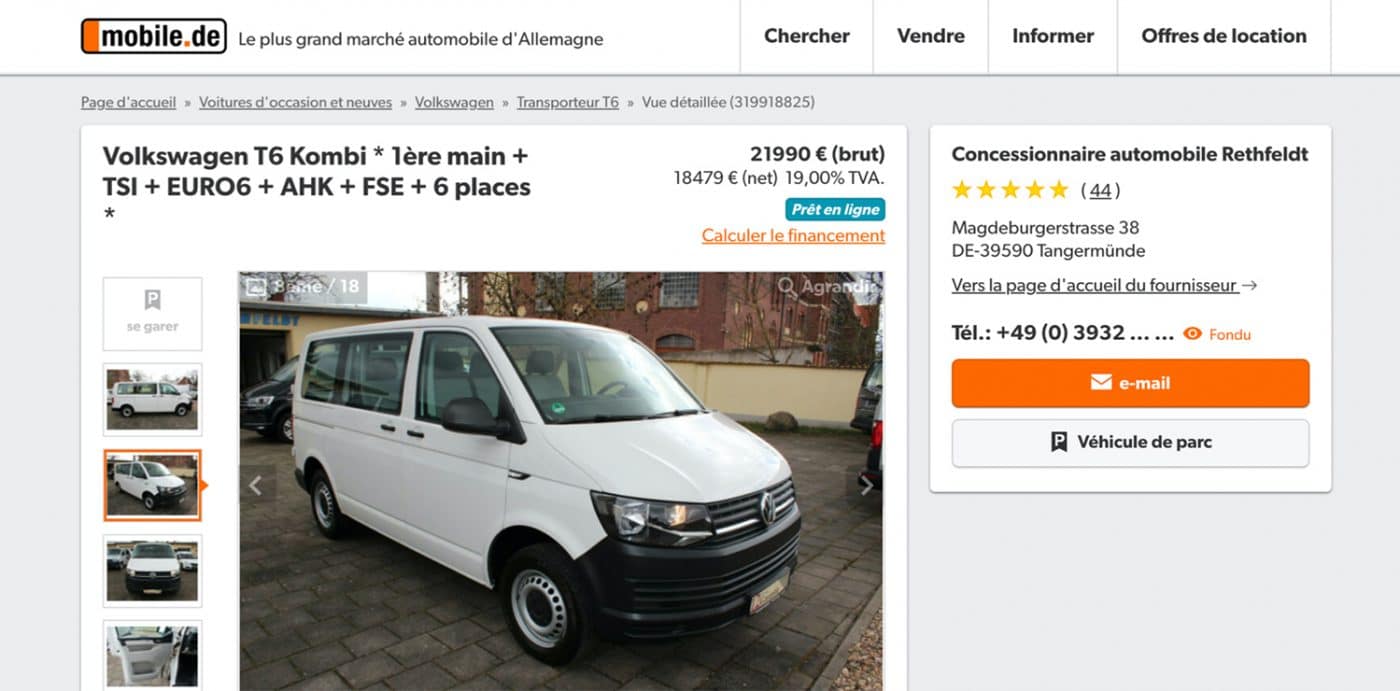Open the Offres de location menu

[x=1223, y=36]
